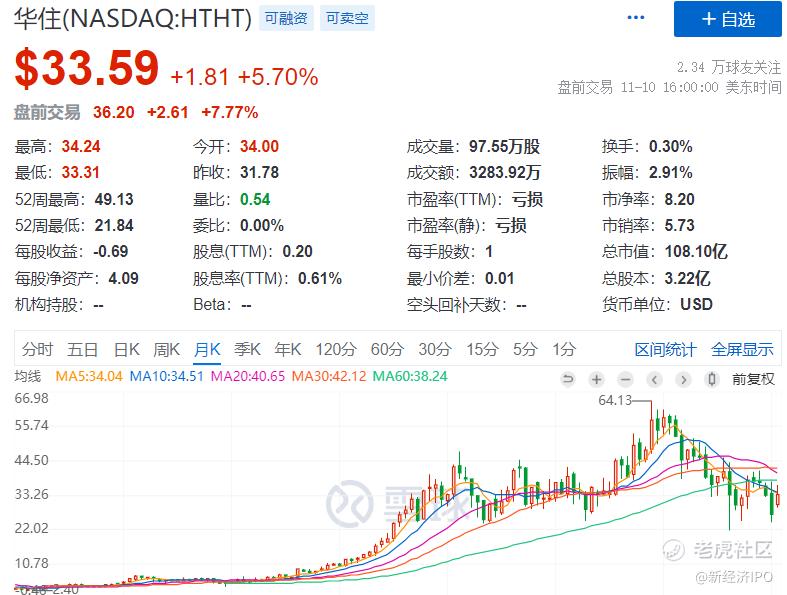The width and height of the screenshot is (787, 595).
Task: Click the 2.34 万球友关注 followers text
Action: click(x=729, y=67)
